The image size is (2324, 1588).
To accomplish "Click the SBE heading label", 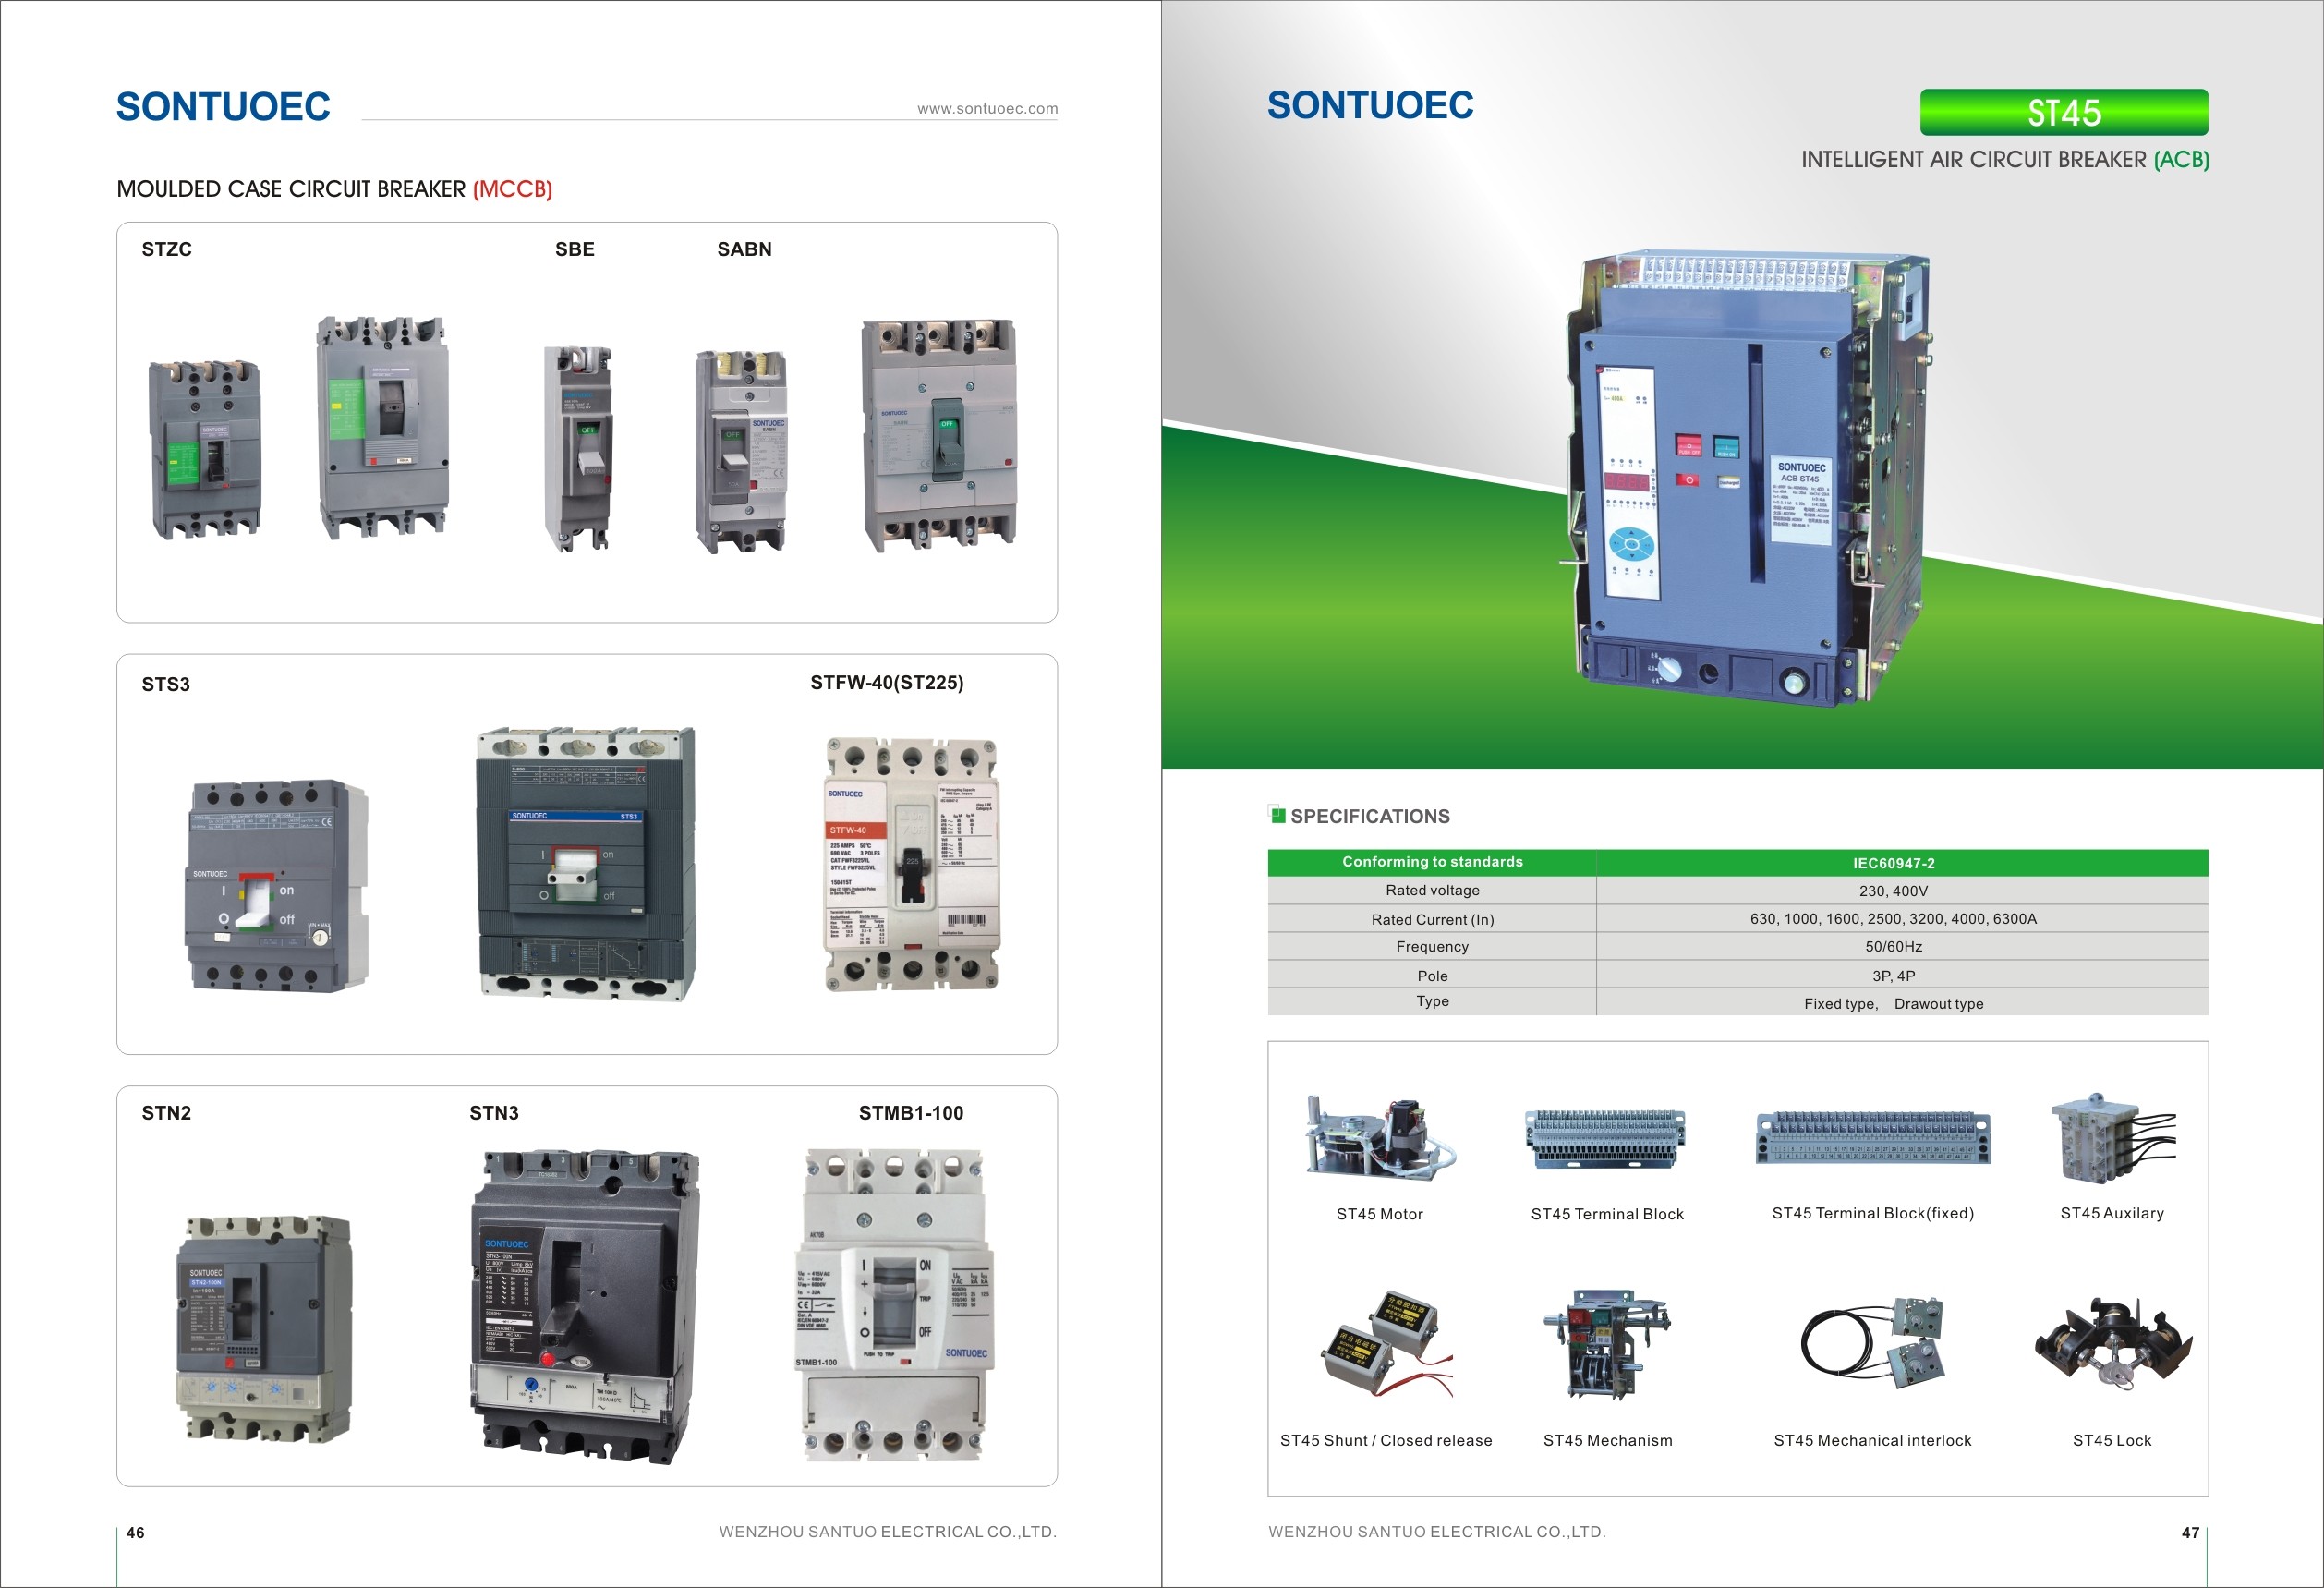I will (x=575, y=249).
